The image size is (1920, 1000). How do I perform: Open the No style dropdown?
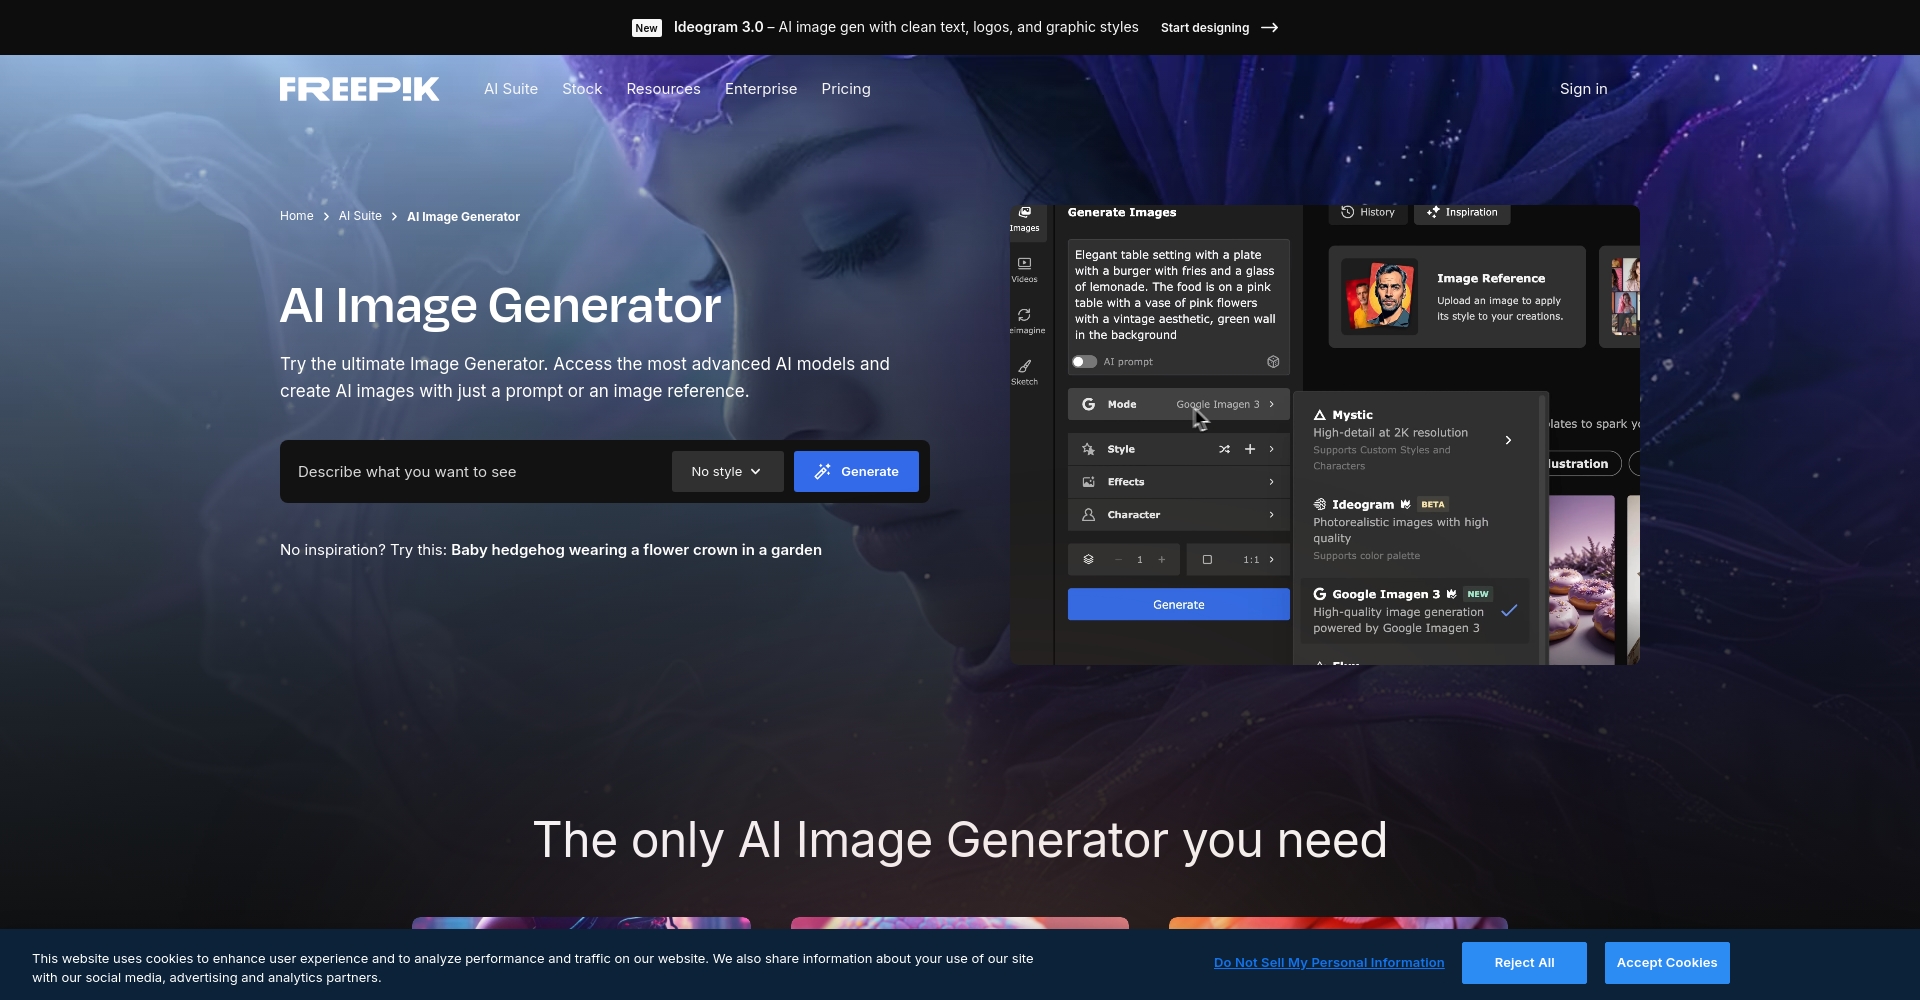(x=728, y=472)
